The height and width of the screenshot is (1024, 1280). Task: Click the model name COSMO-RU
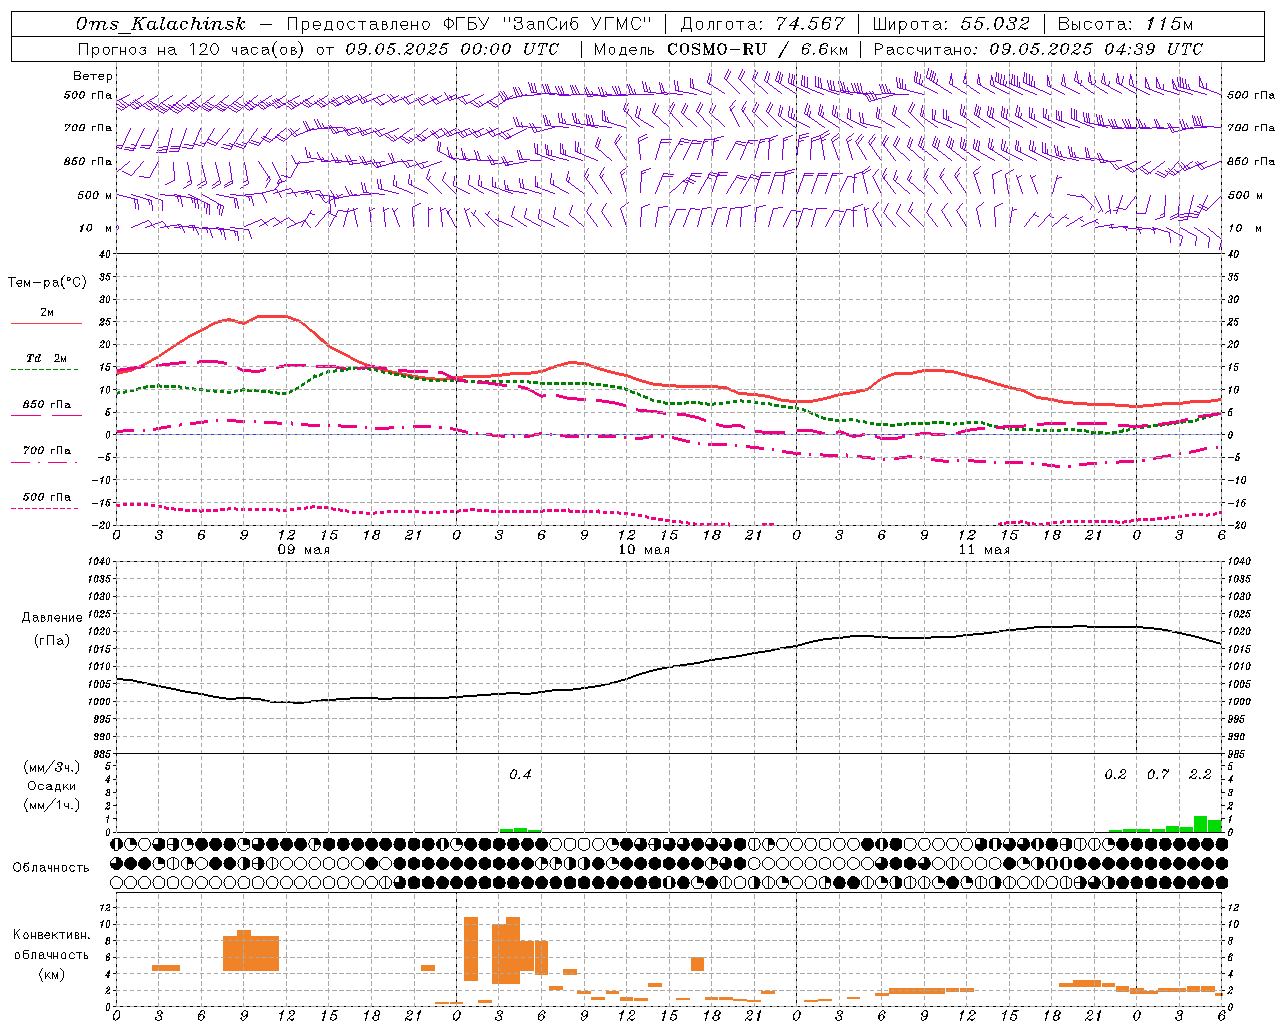pos(717,49)
